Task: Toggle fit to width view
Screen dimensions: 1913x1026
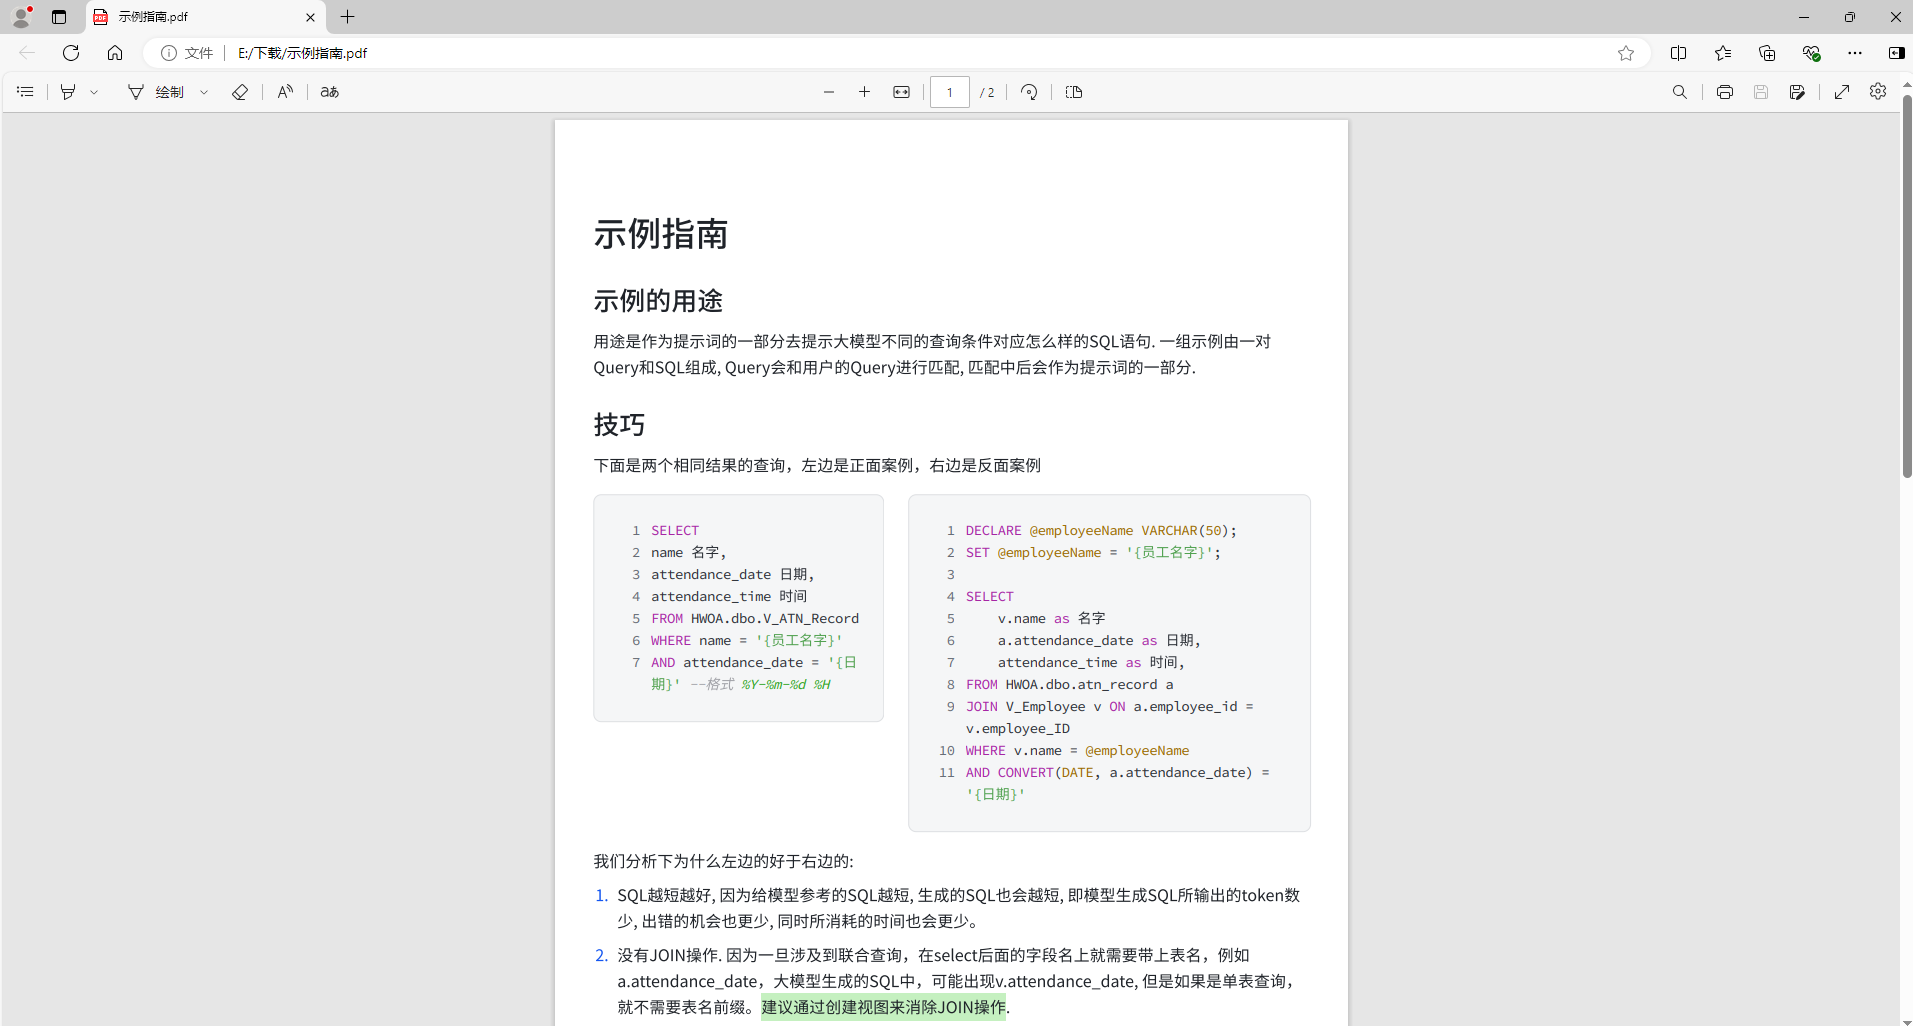Action: point(901,92)
